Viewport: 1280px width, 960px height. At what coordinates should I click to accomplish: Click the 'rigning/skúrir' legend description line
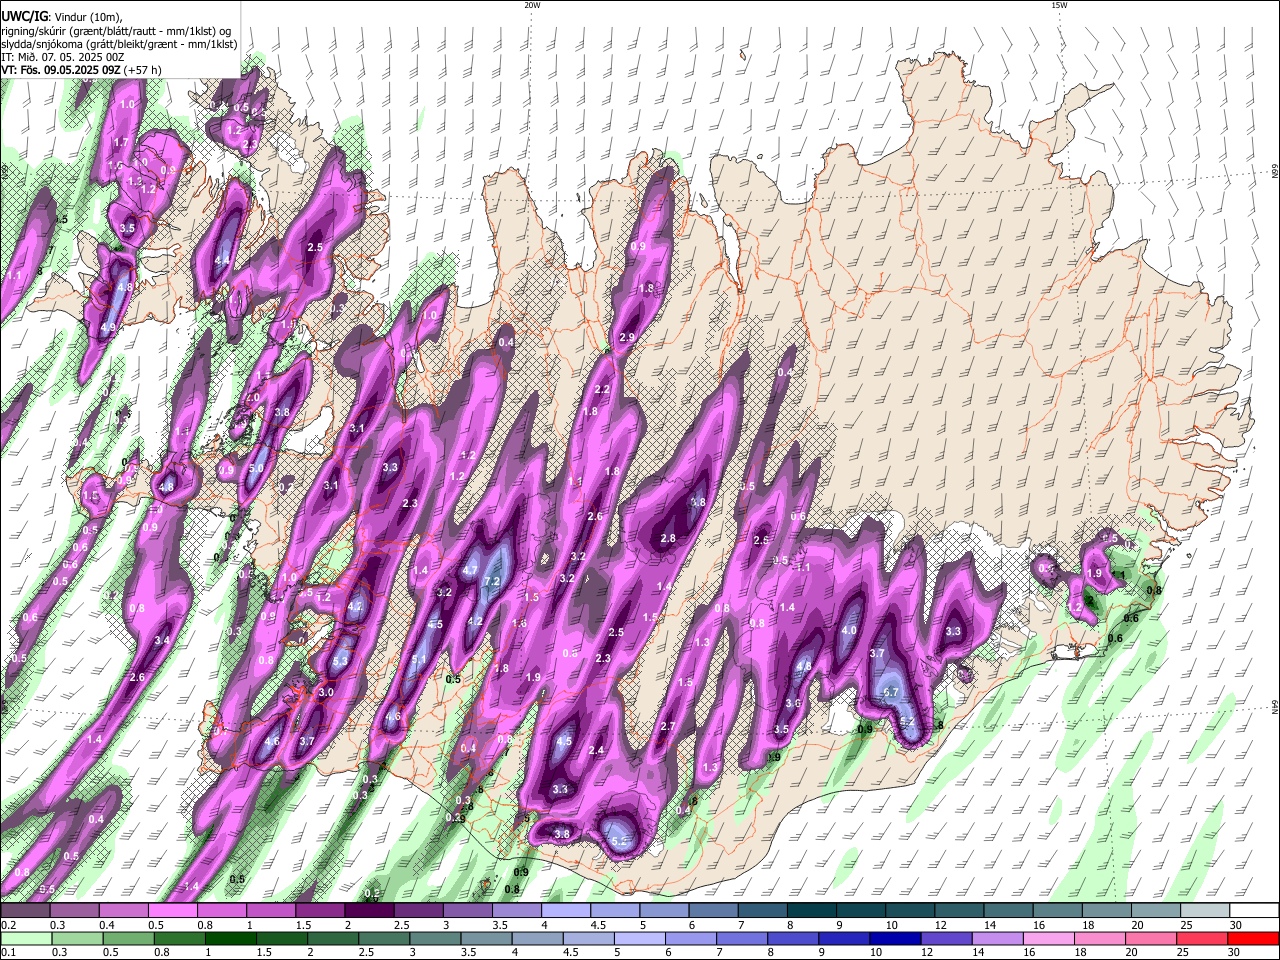117,30
